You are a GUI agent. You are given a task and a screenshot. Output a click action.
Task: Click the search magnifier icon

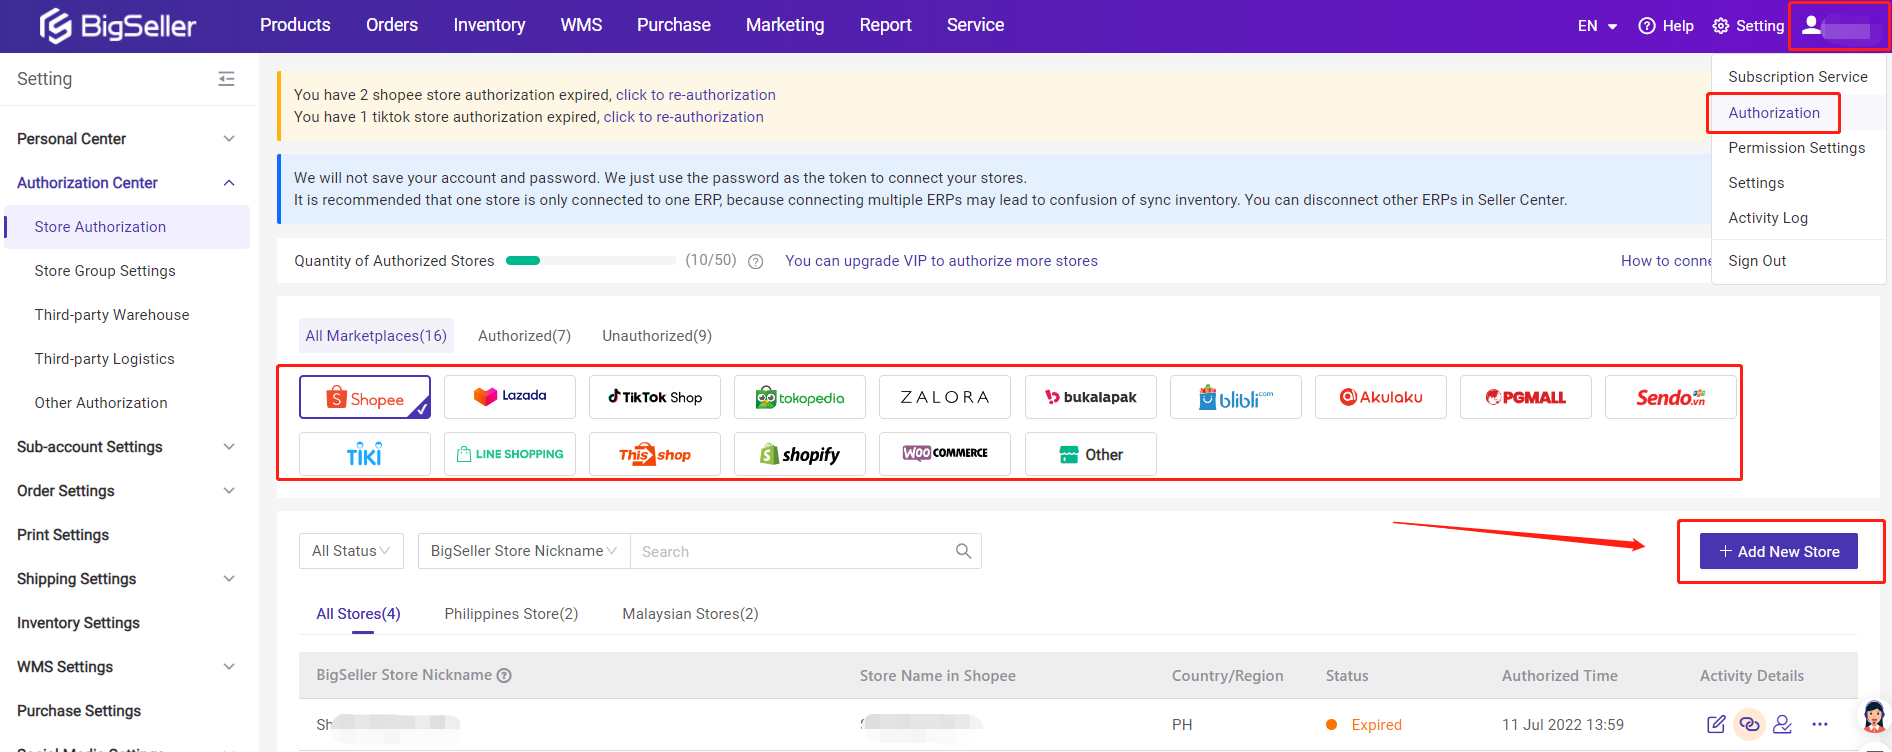pos(963,551)
